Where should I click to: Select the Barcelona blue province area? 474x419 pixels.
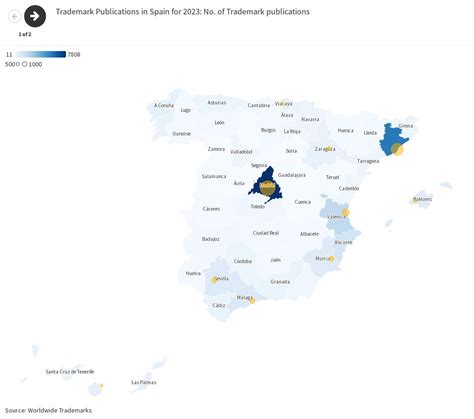[x=388, y=140]
